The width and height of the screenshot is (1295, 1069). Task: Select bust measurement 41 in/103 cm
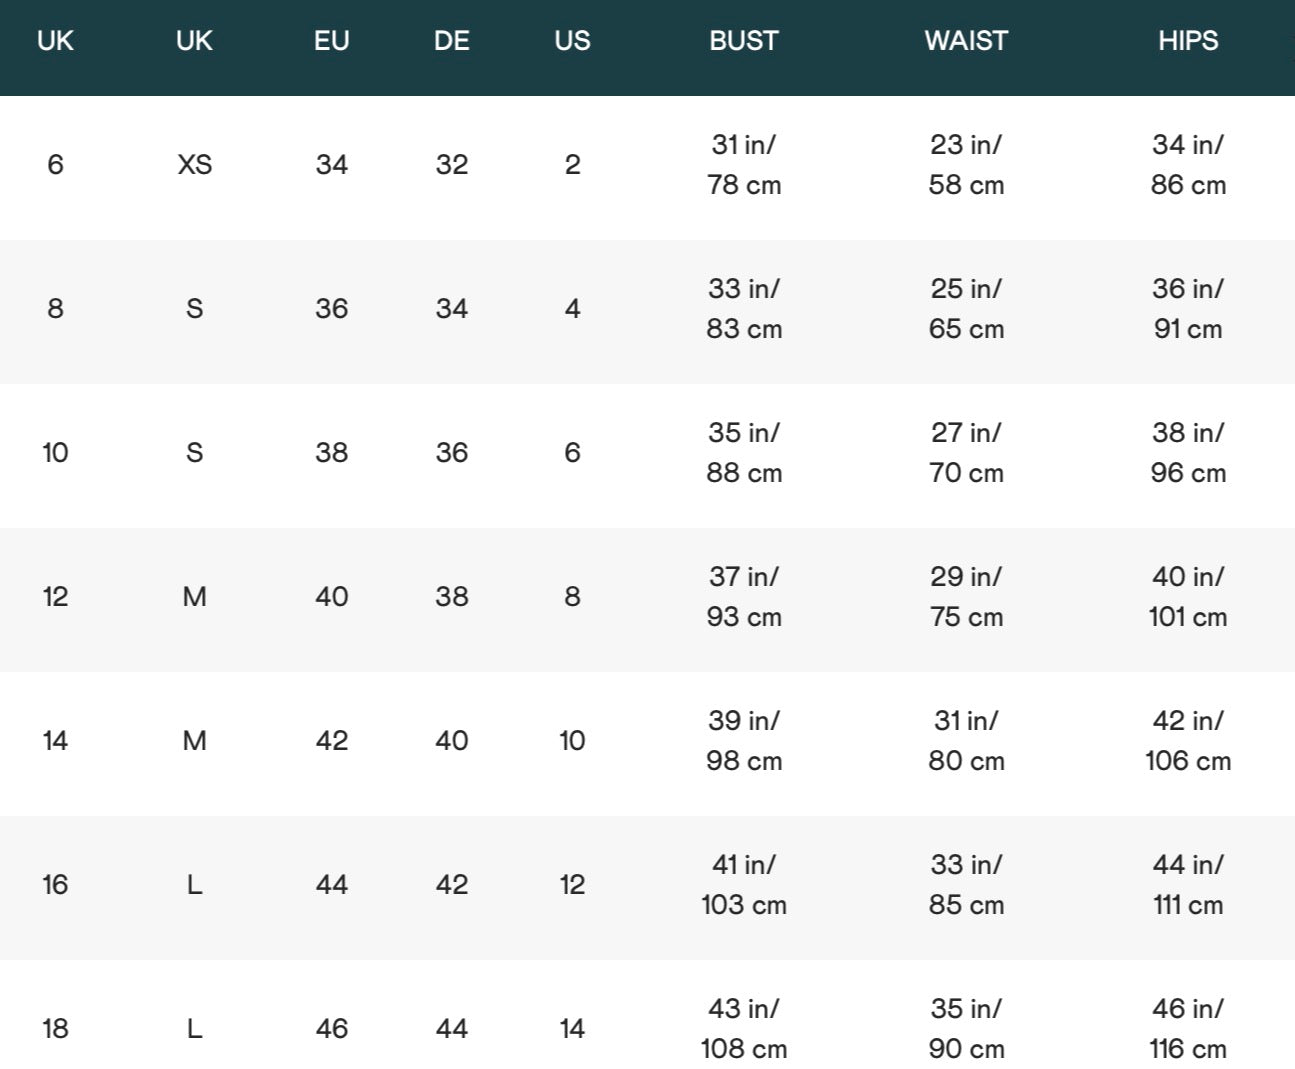(744, 885)
